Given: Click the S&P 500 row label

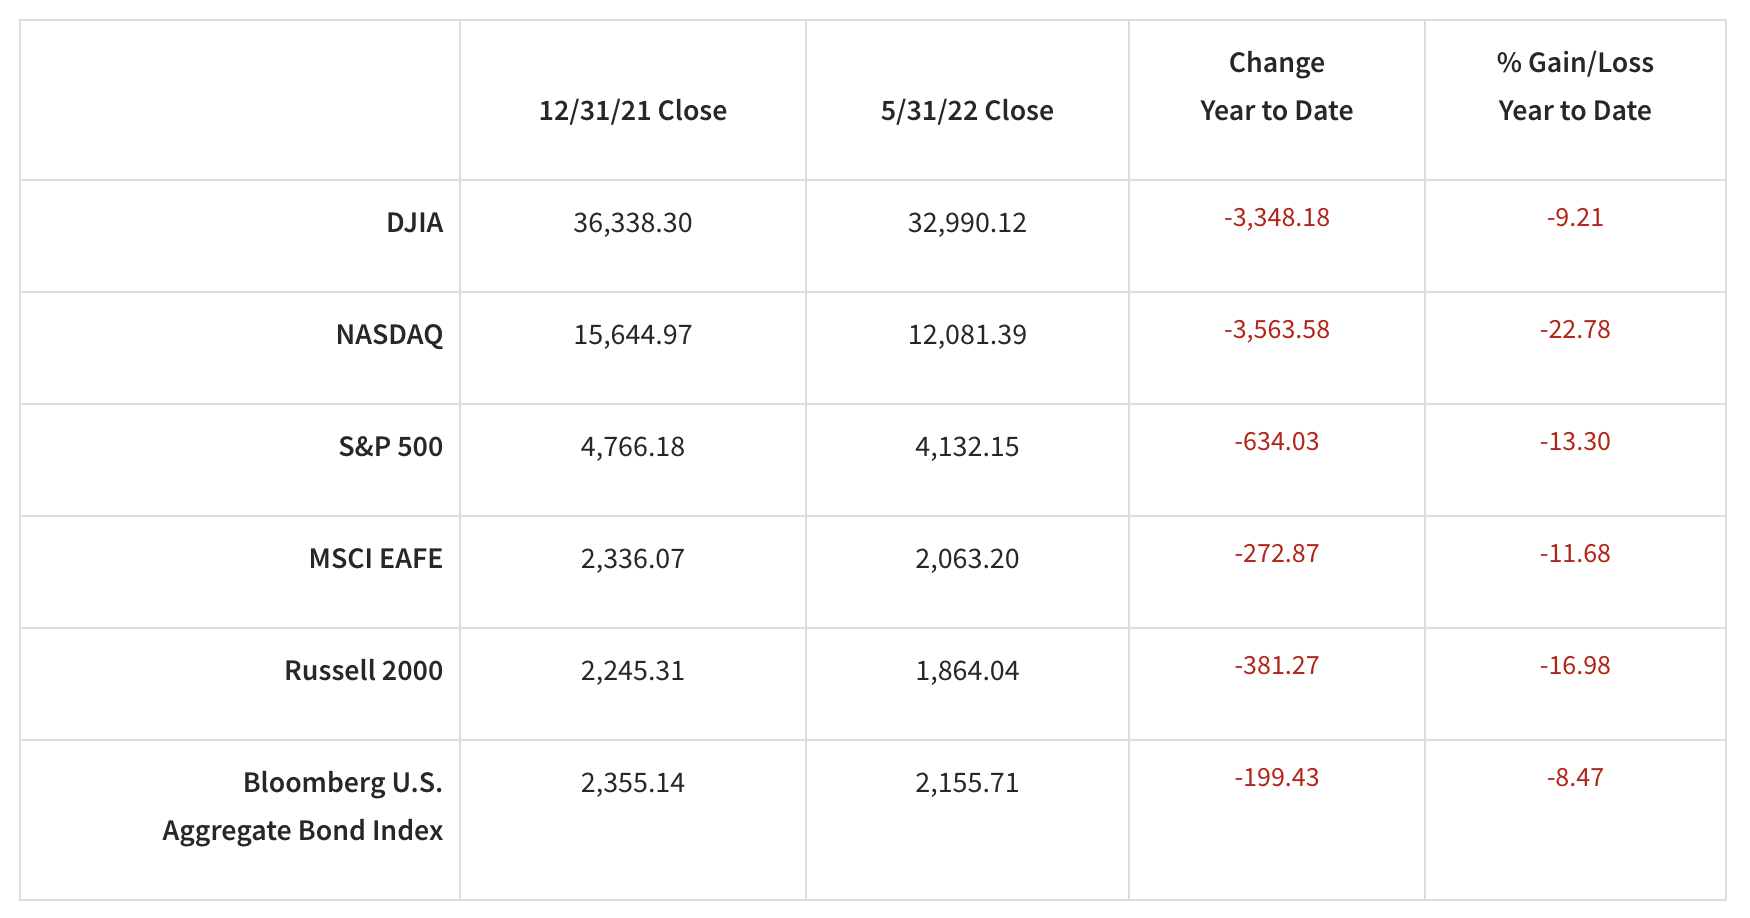Looking at the screenshot, I should pos(390,446).
